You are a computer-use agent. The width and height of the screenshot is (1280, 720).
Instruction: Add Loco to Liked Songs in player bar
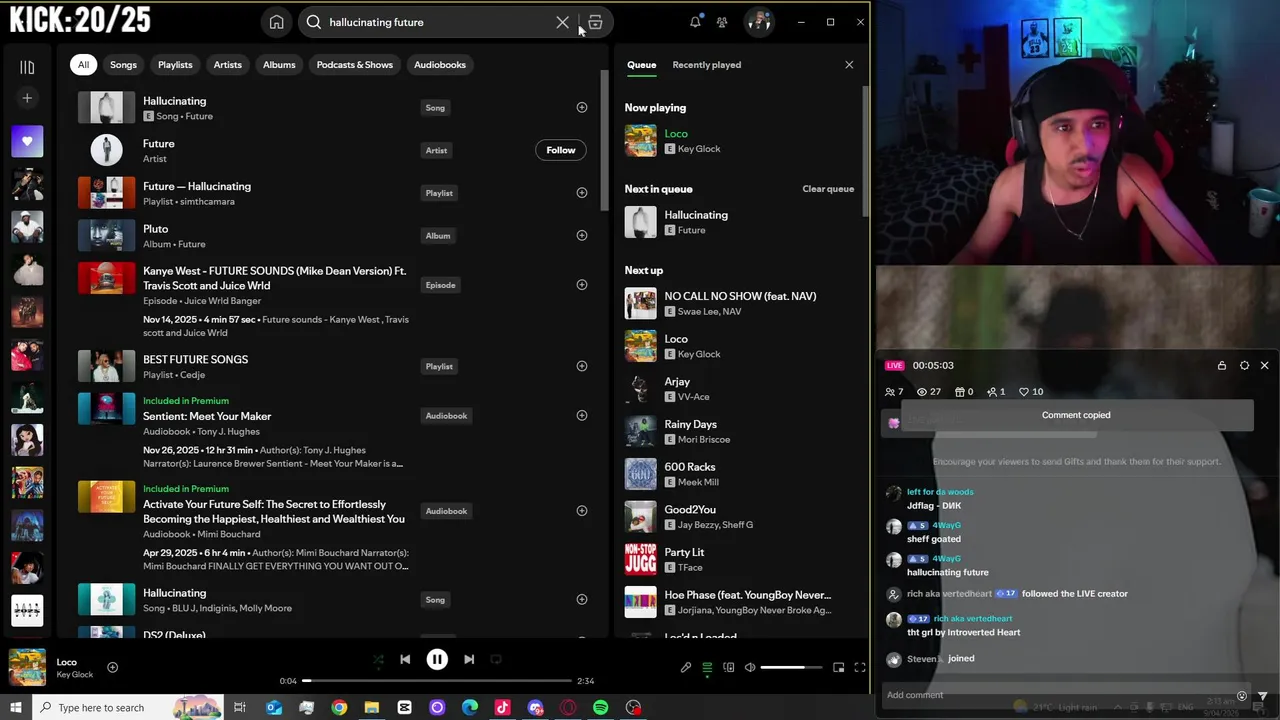point(112,667)
